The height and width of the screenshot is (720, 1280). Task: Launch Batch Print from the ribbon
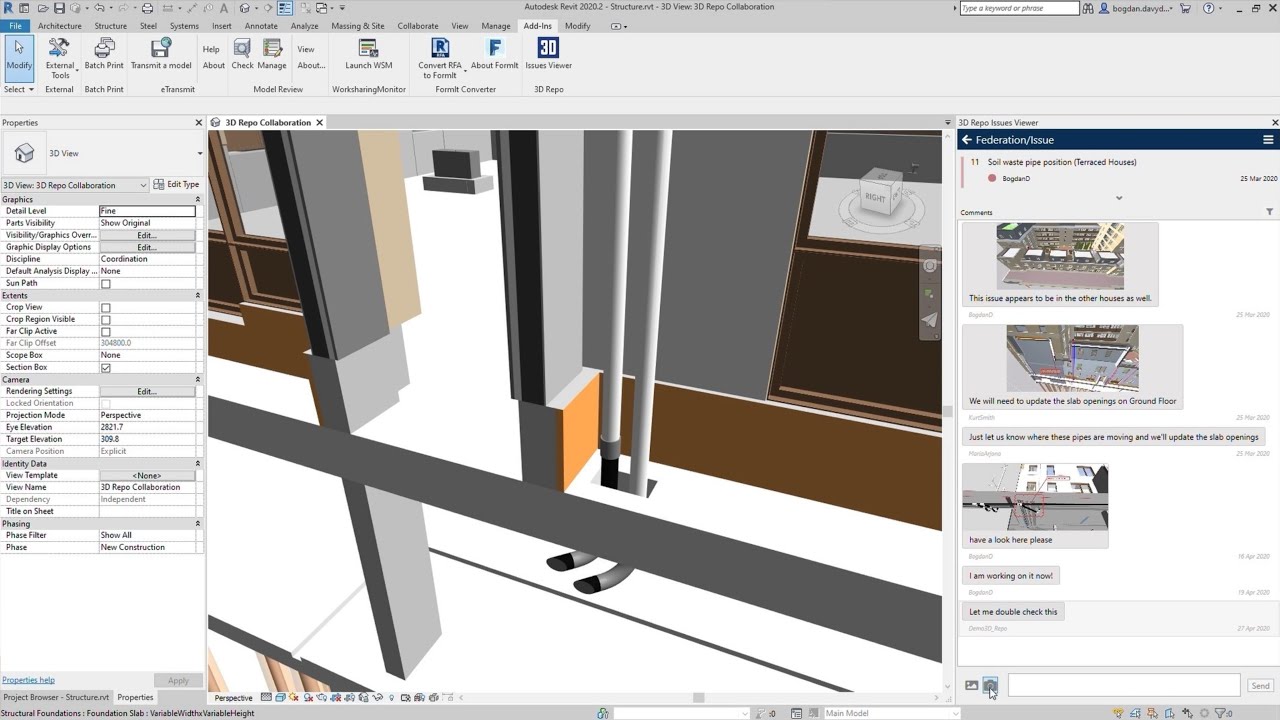click(104, 55)
